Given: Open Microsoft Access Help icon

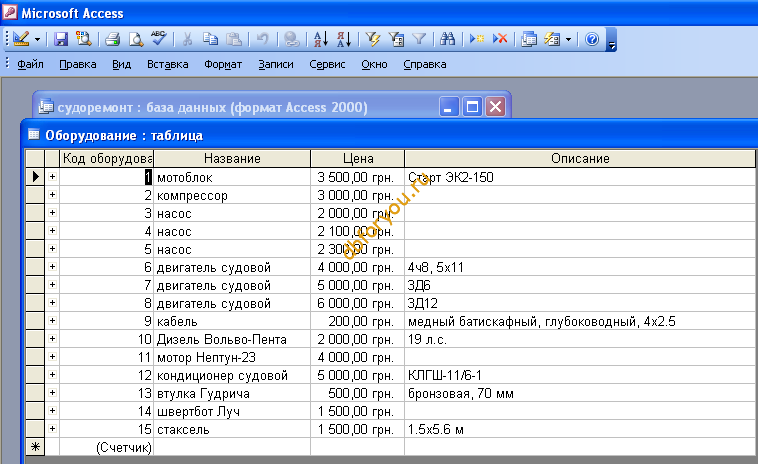Looking at the screenshot, I should point(592,39).
